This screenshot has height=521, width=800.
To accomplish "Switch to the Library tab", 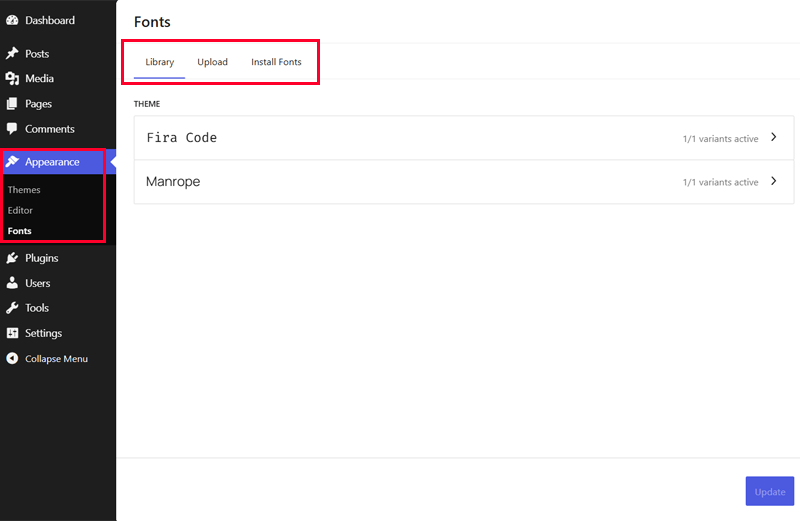I will pyautogui.click(x=160, y=62).
